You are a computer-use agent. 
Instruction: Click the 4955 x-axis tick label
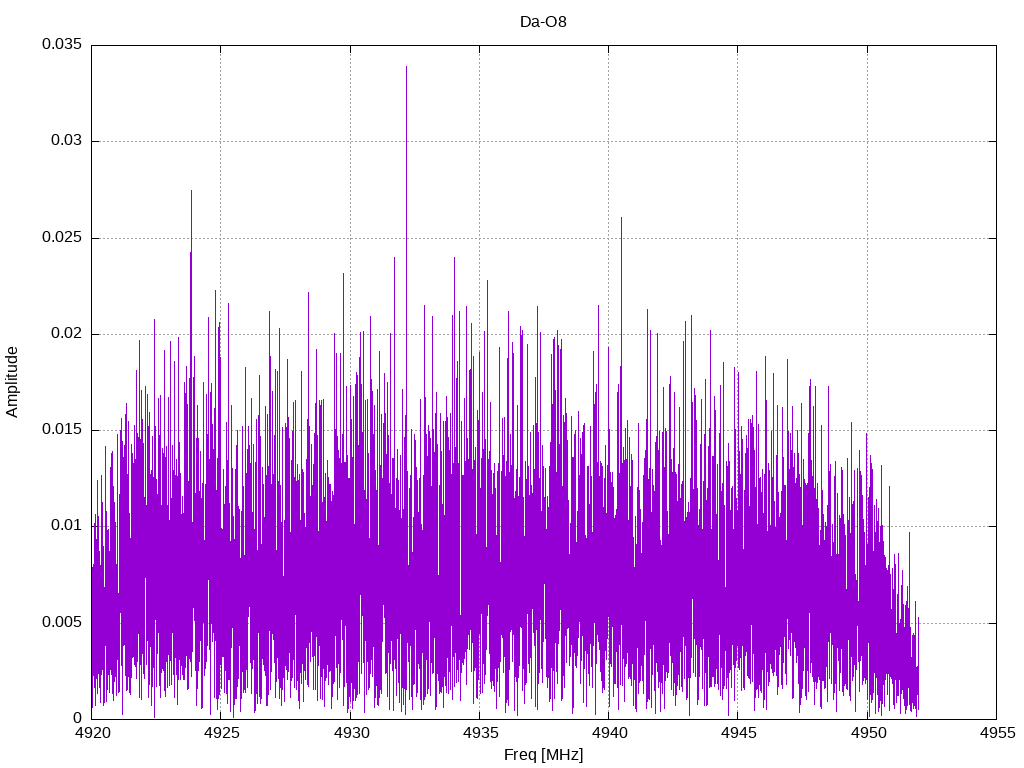point(996,733)
